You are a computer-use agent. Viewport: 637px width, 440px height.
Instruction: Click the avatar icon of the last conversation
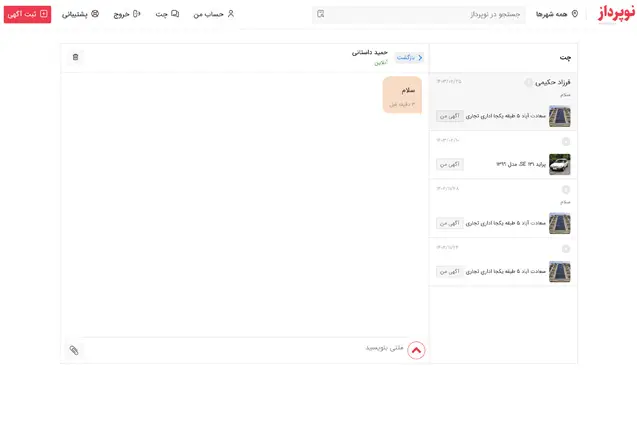click(566, 249)
